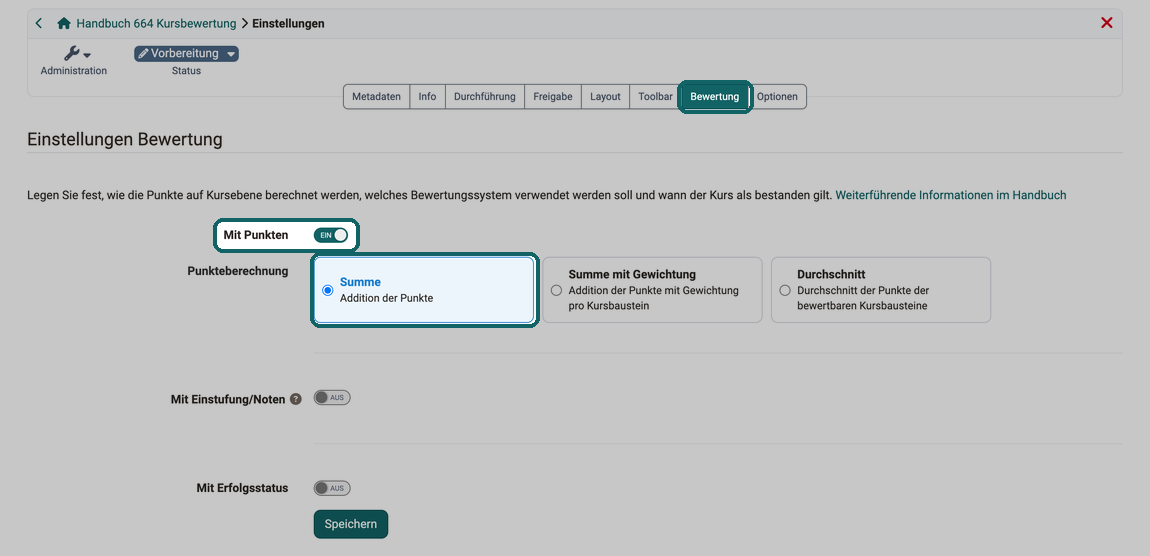Click help icon next to Mit Einstufung/Noten
1150x556 pixels.
point(296,400)
